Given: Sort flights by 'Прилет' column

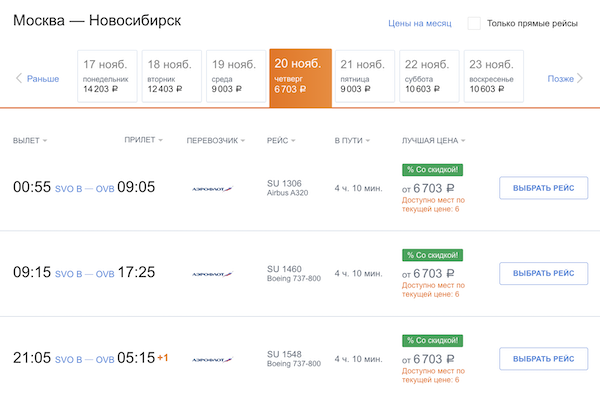Looking at the screenshot, I should tap(143, 141).
